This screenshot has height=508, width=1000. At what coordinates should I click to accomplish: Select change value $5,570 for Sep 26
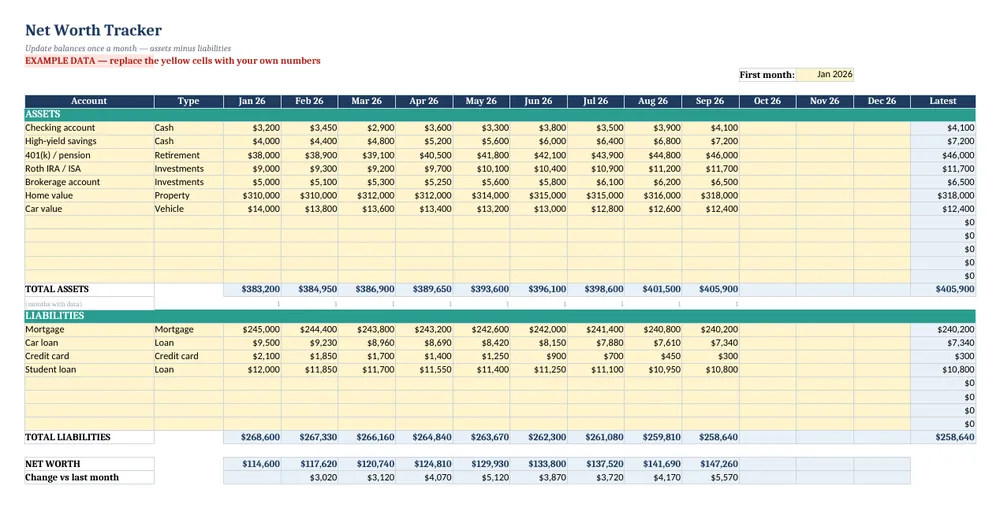click(710, 477)
